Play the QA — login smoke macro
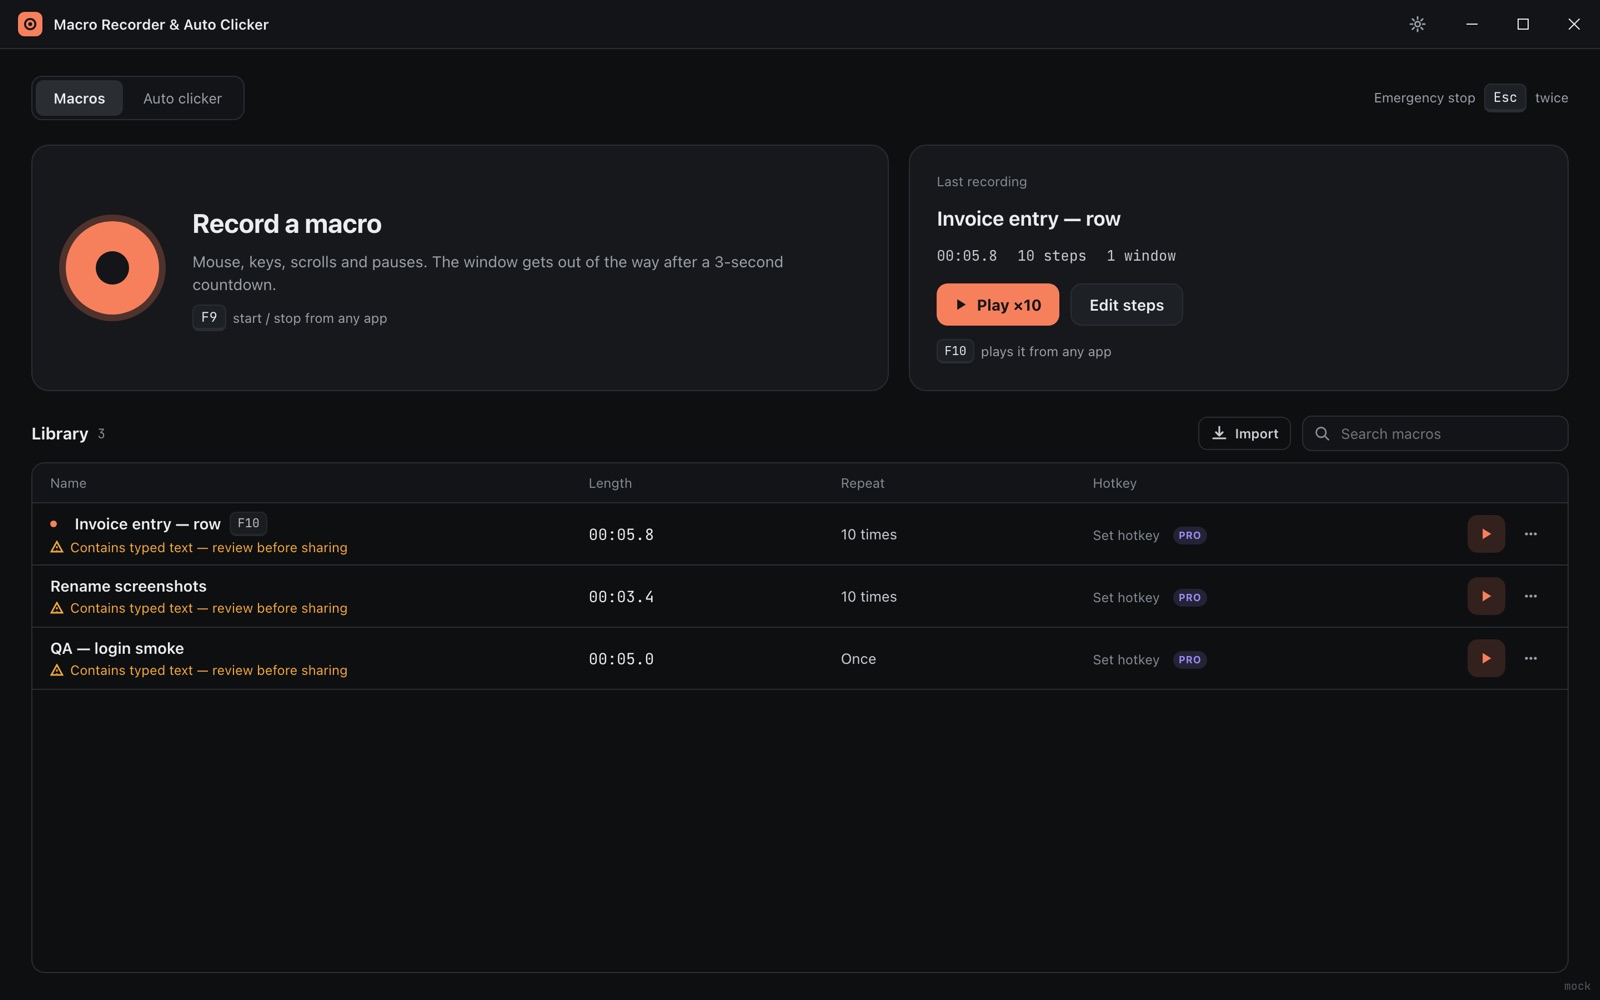This screenshot has width=1600, height=1000. 1486,658
